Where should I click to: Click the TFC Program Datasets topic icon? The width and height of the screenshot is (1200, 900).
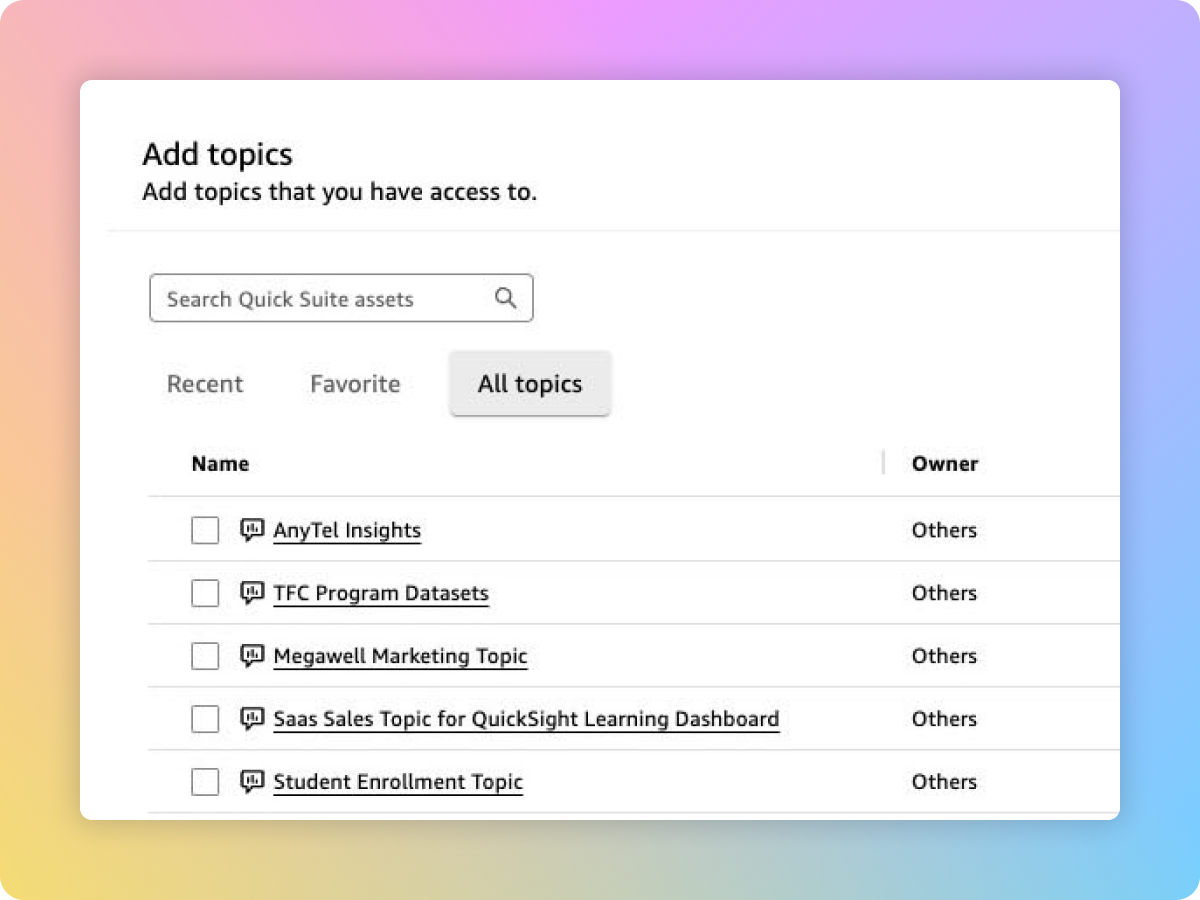tap(252, 593)
